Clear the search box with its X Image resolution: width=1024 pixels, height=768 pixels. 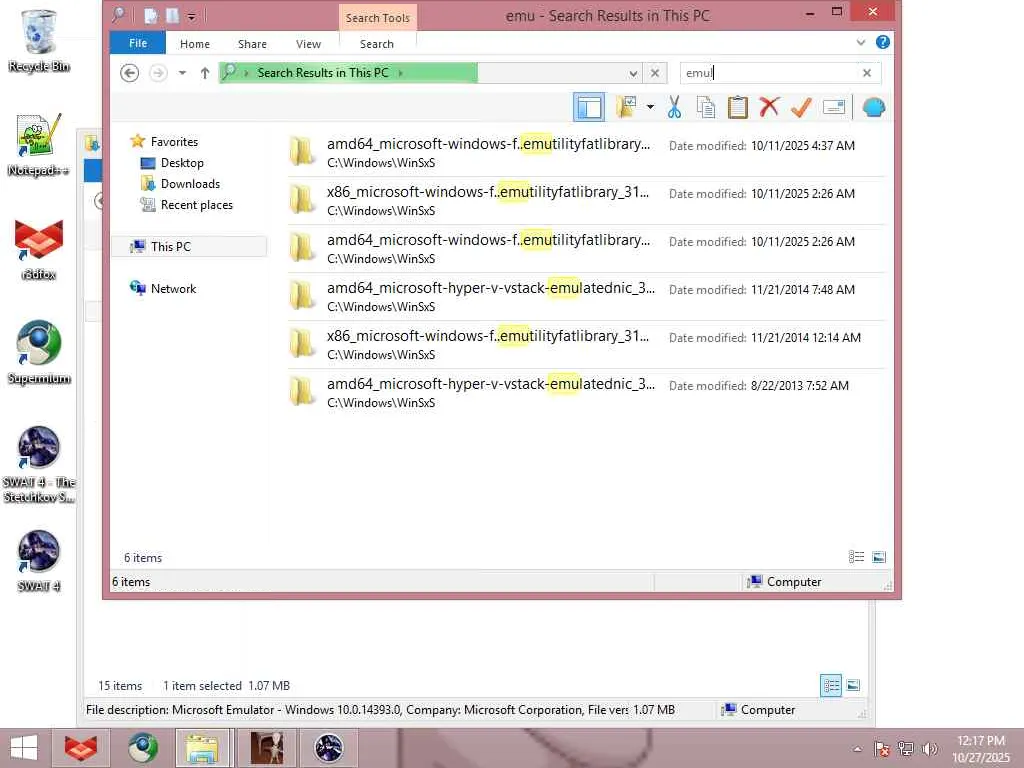(x=867, y=72)
